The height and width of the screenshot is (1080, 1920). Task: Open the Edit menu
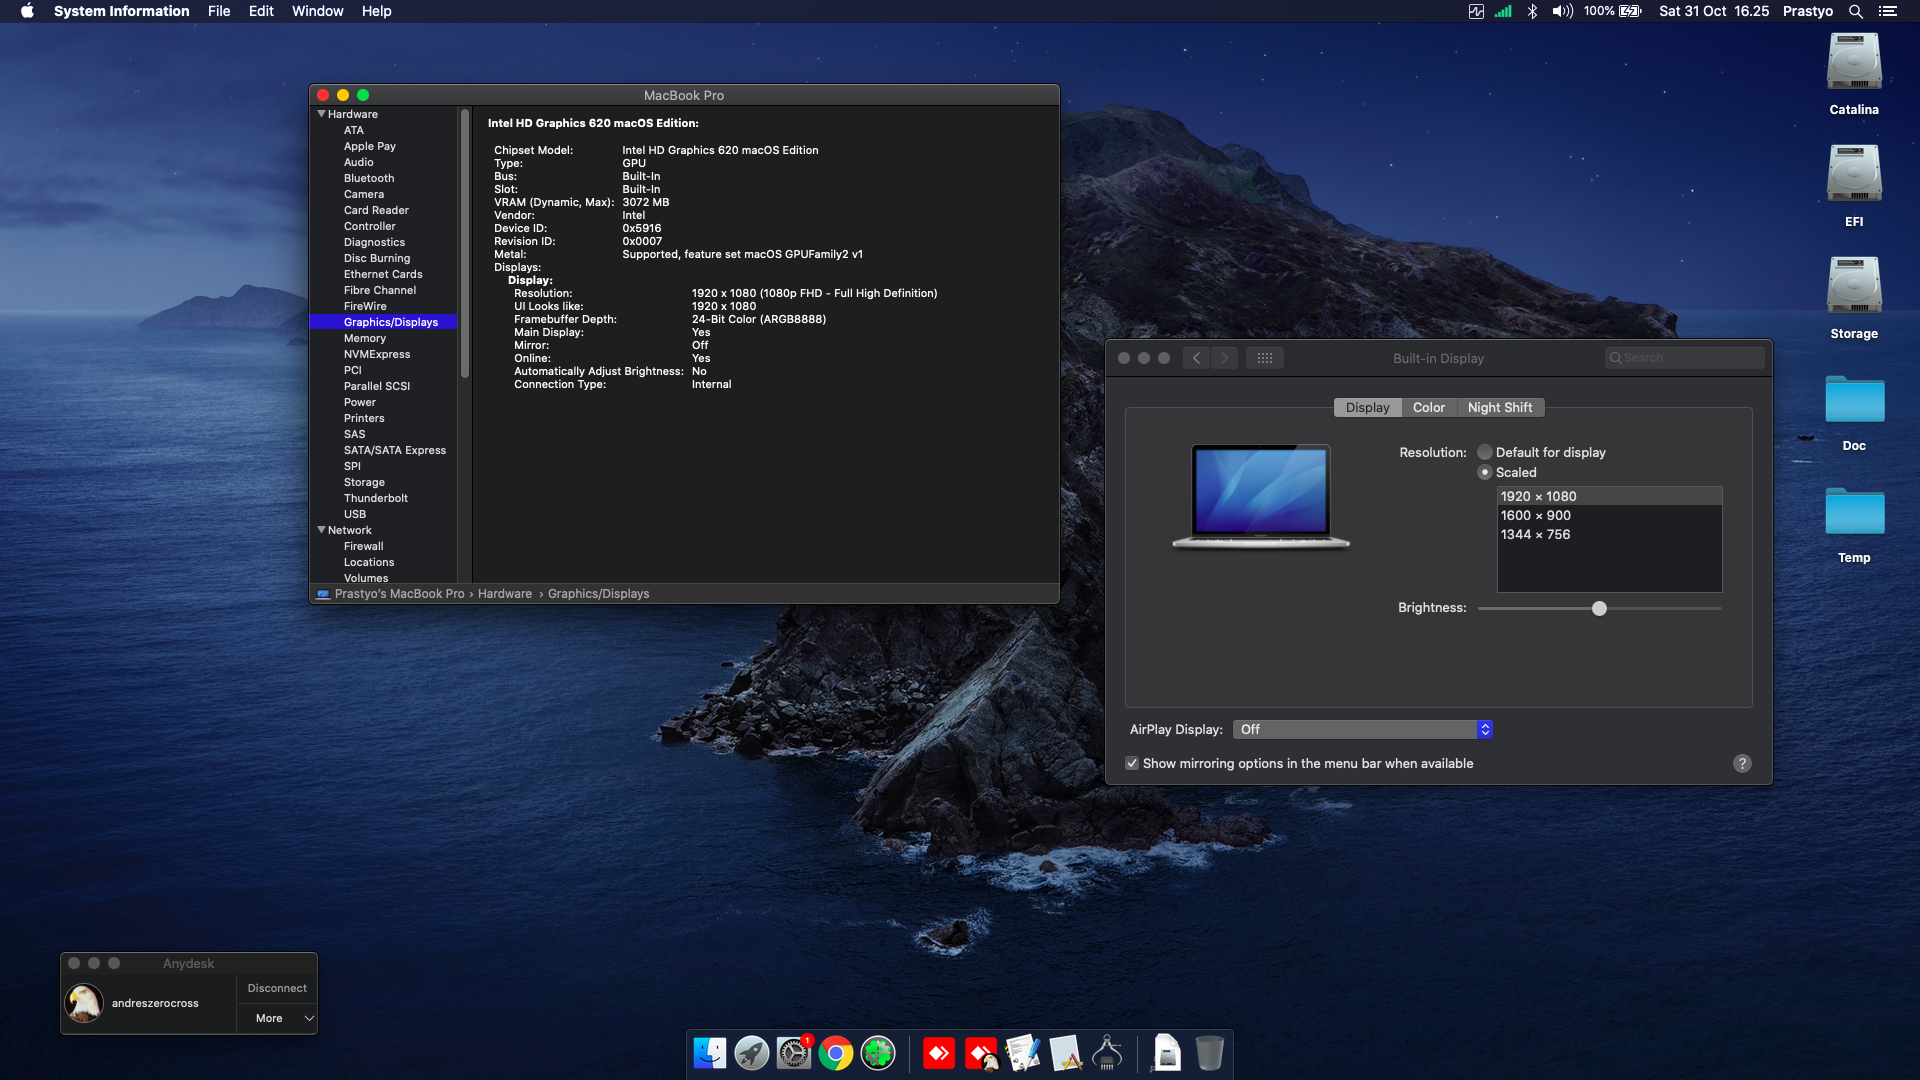[261, 11]
